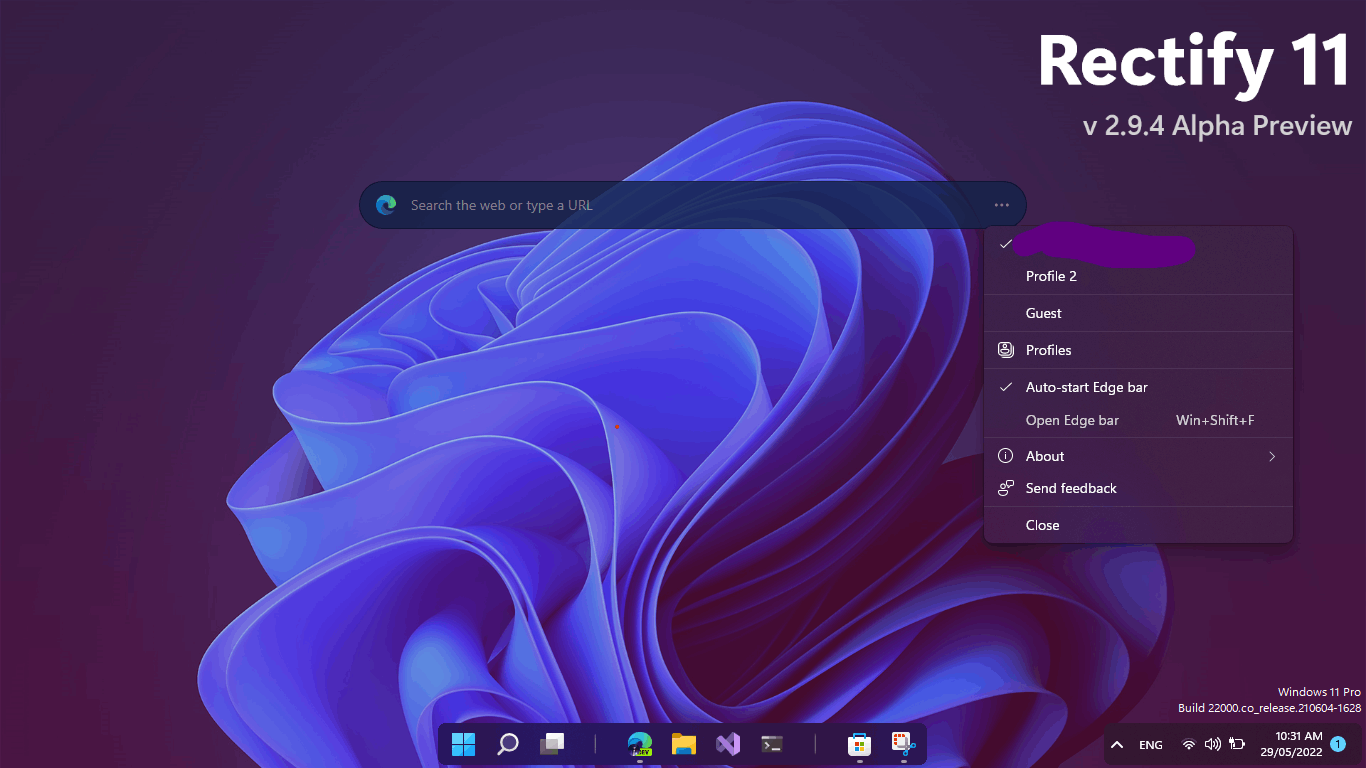Choose Open Edge bar menu entry

pos(1138,420)
